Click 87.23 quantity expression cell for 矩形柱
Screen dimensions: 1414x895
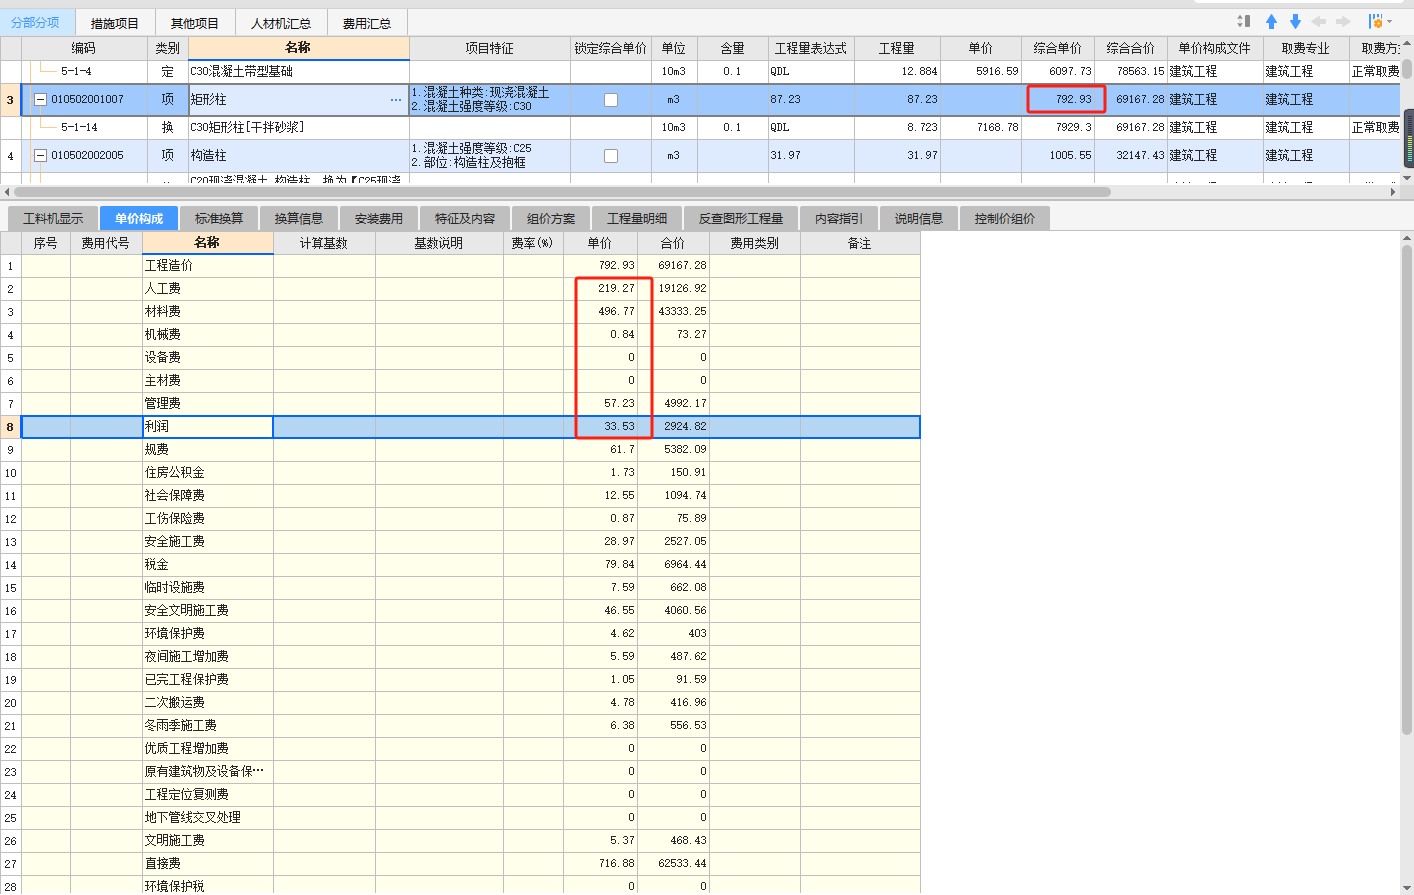tap(811, 100)
